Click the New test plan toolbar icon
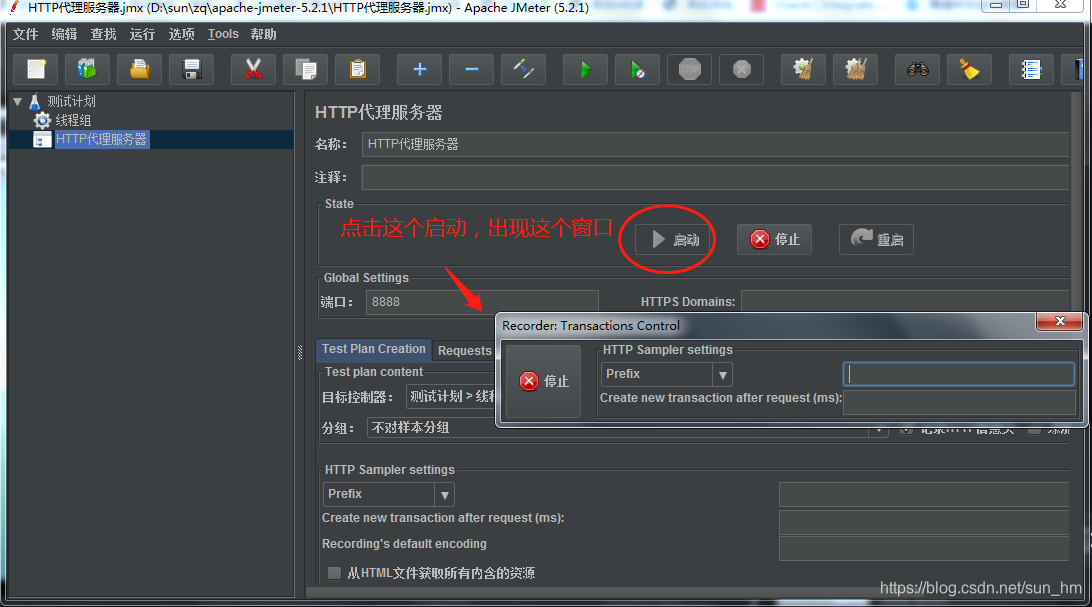 36,69
